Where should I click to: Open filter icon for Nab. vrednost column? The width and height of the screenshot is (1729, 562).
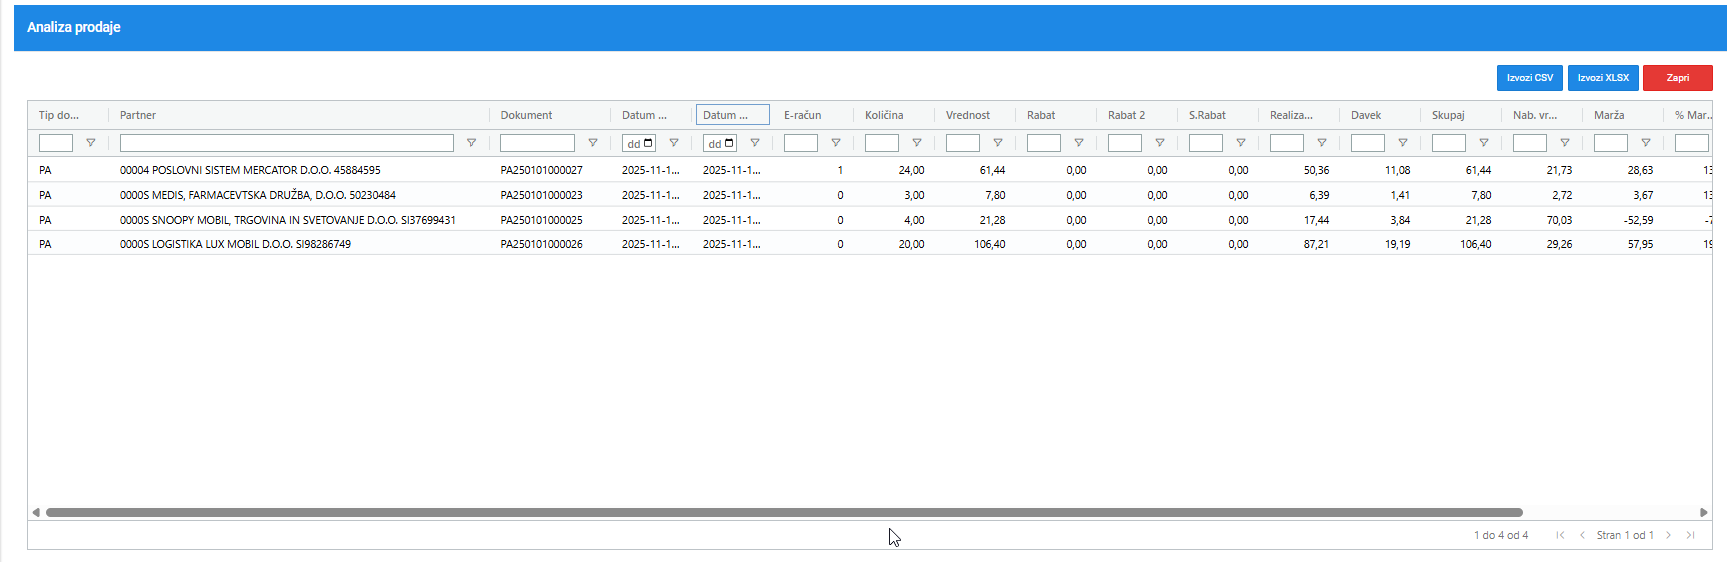point(1565,143)
